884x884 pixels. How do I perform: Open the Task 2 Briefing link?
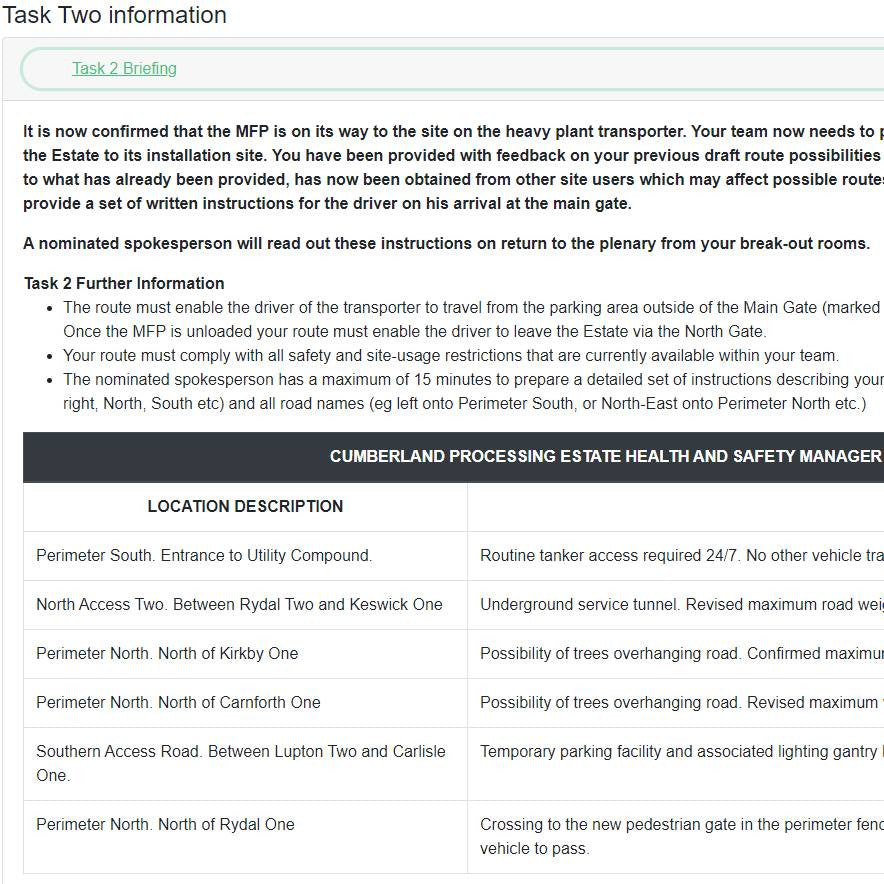pos(124,68)
